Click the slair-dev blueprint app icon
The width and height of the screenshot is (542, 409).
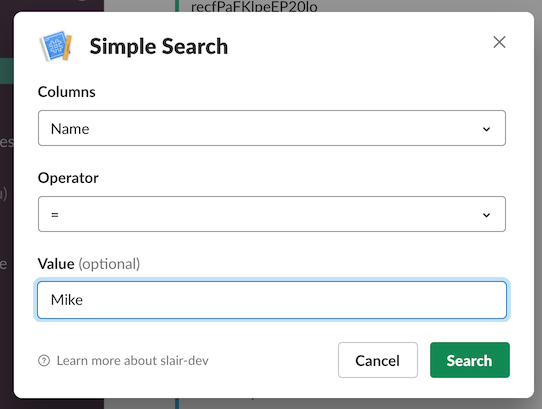pos(56,46)
